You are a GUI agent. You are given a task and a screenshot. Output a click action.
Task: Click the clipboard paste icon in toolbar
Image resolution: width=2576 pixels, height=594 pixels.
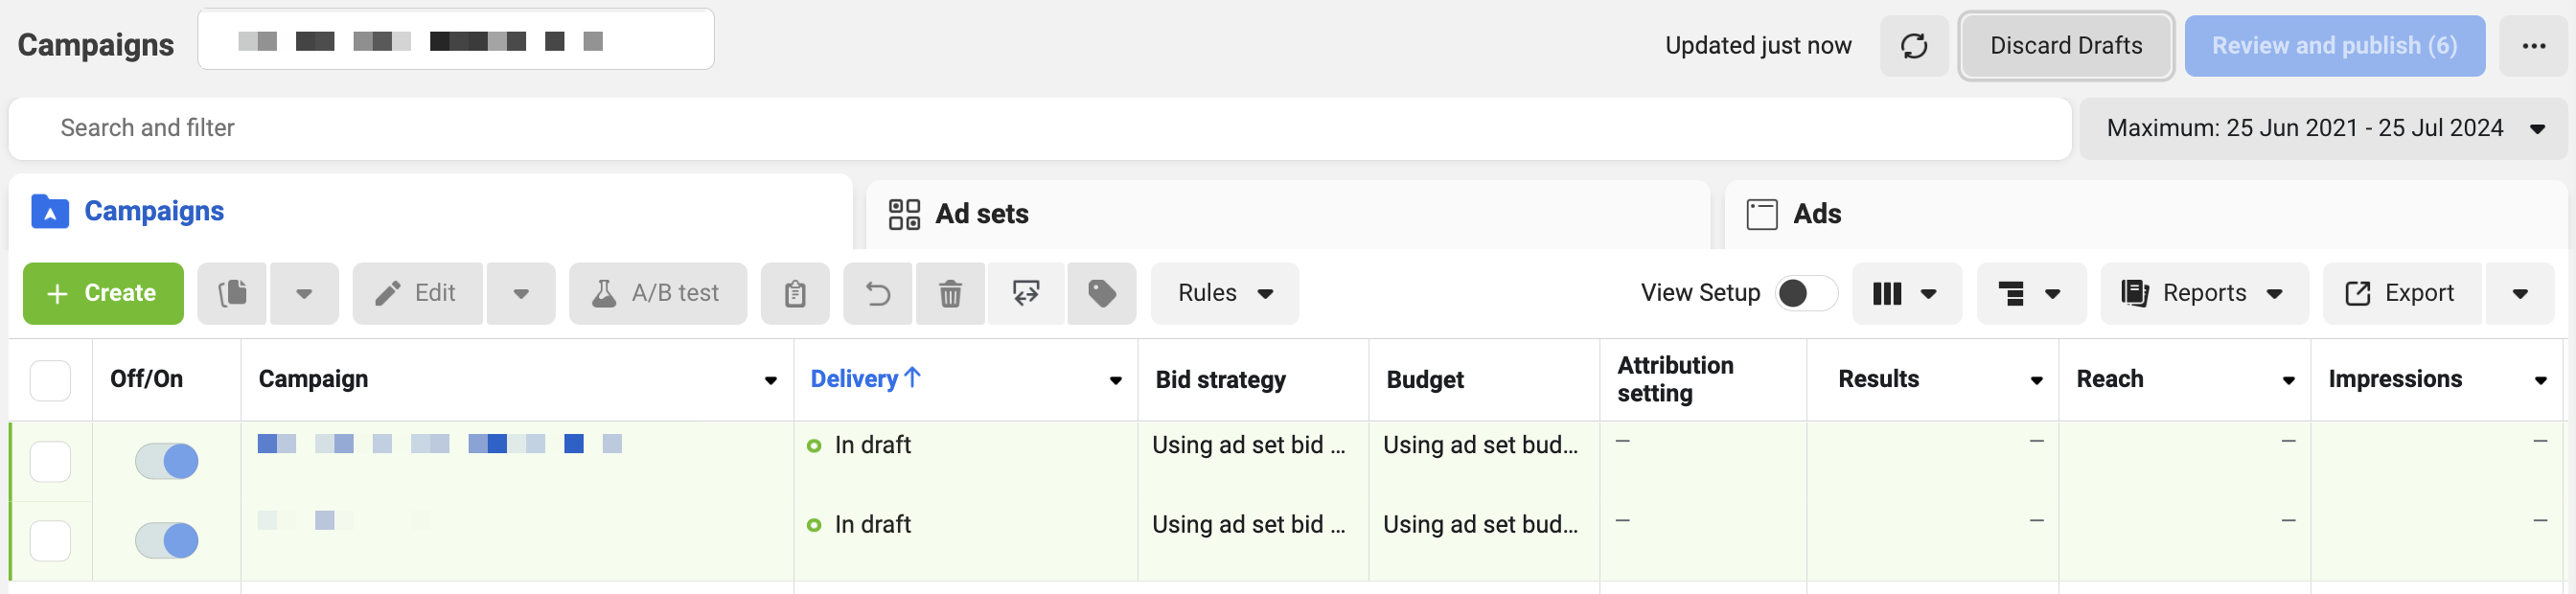click(x=794, y=294)
